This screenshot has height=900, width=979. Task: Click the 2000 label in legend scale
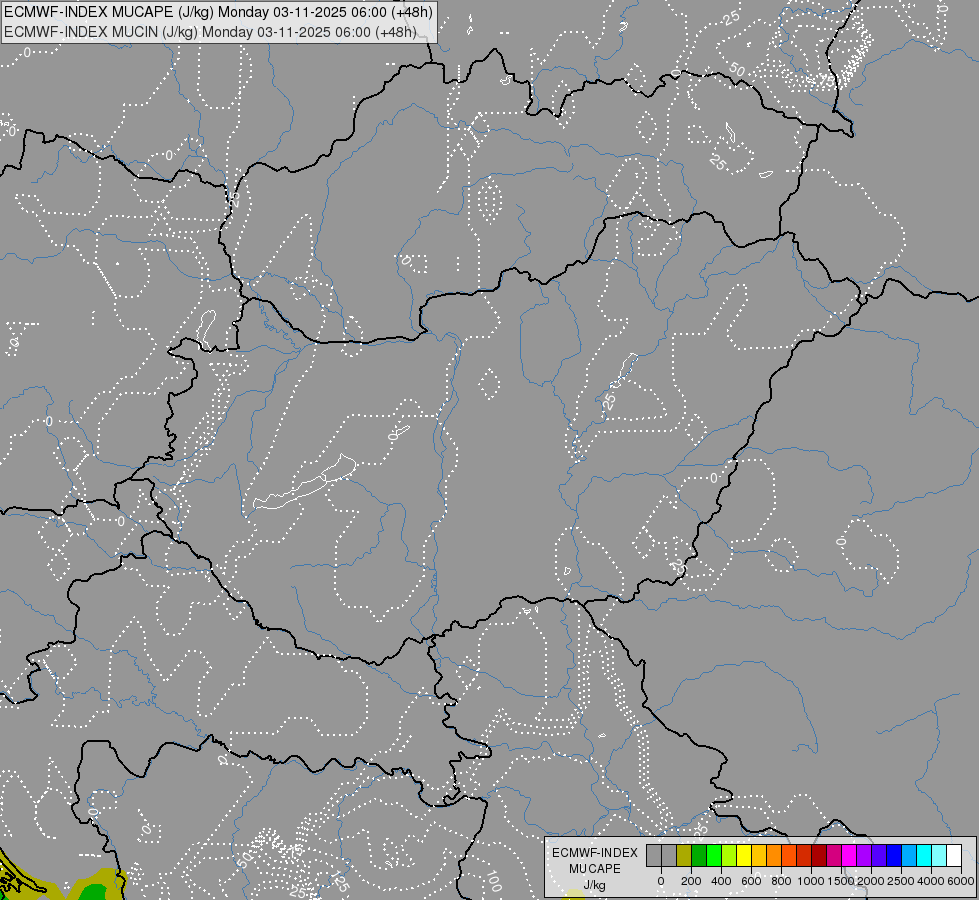tap(871, 881)
